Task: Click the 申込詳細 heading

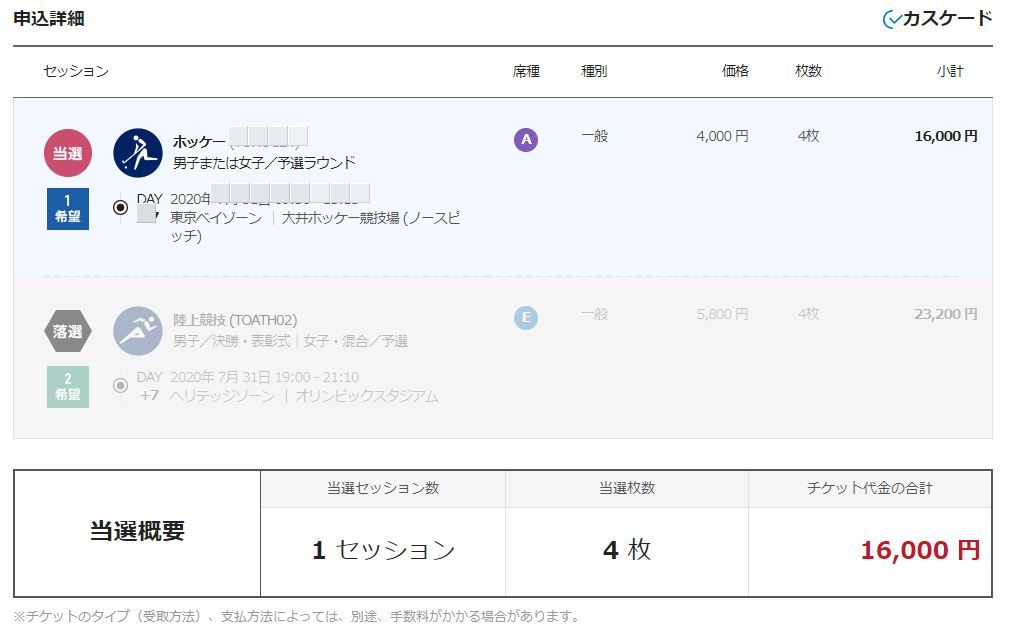Action: point(49,18)
